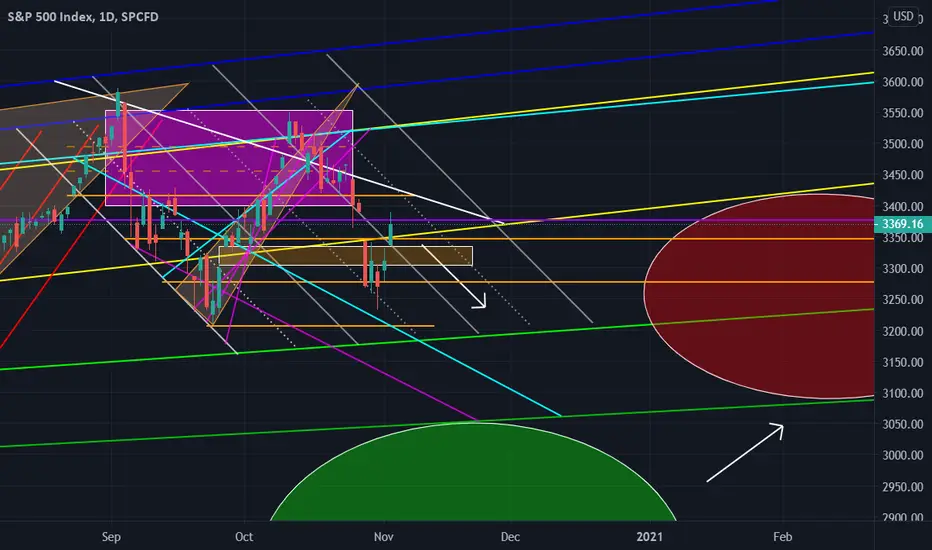Select the current price label 3369.16
Viewport: 932px width, 550px height.
tap(903, 224)
